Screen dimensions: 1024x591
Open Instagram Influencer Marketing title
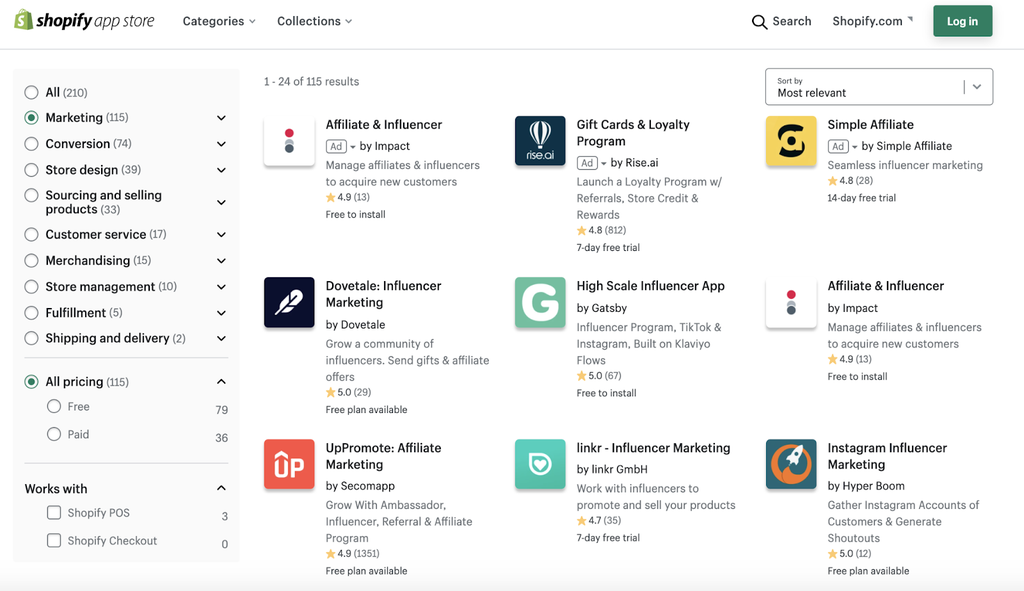click(887, 456)
